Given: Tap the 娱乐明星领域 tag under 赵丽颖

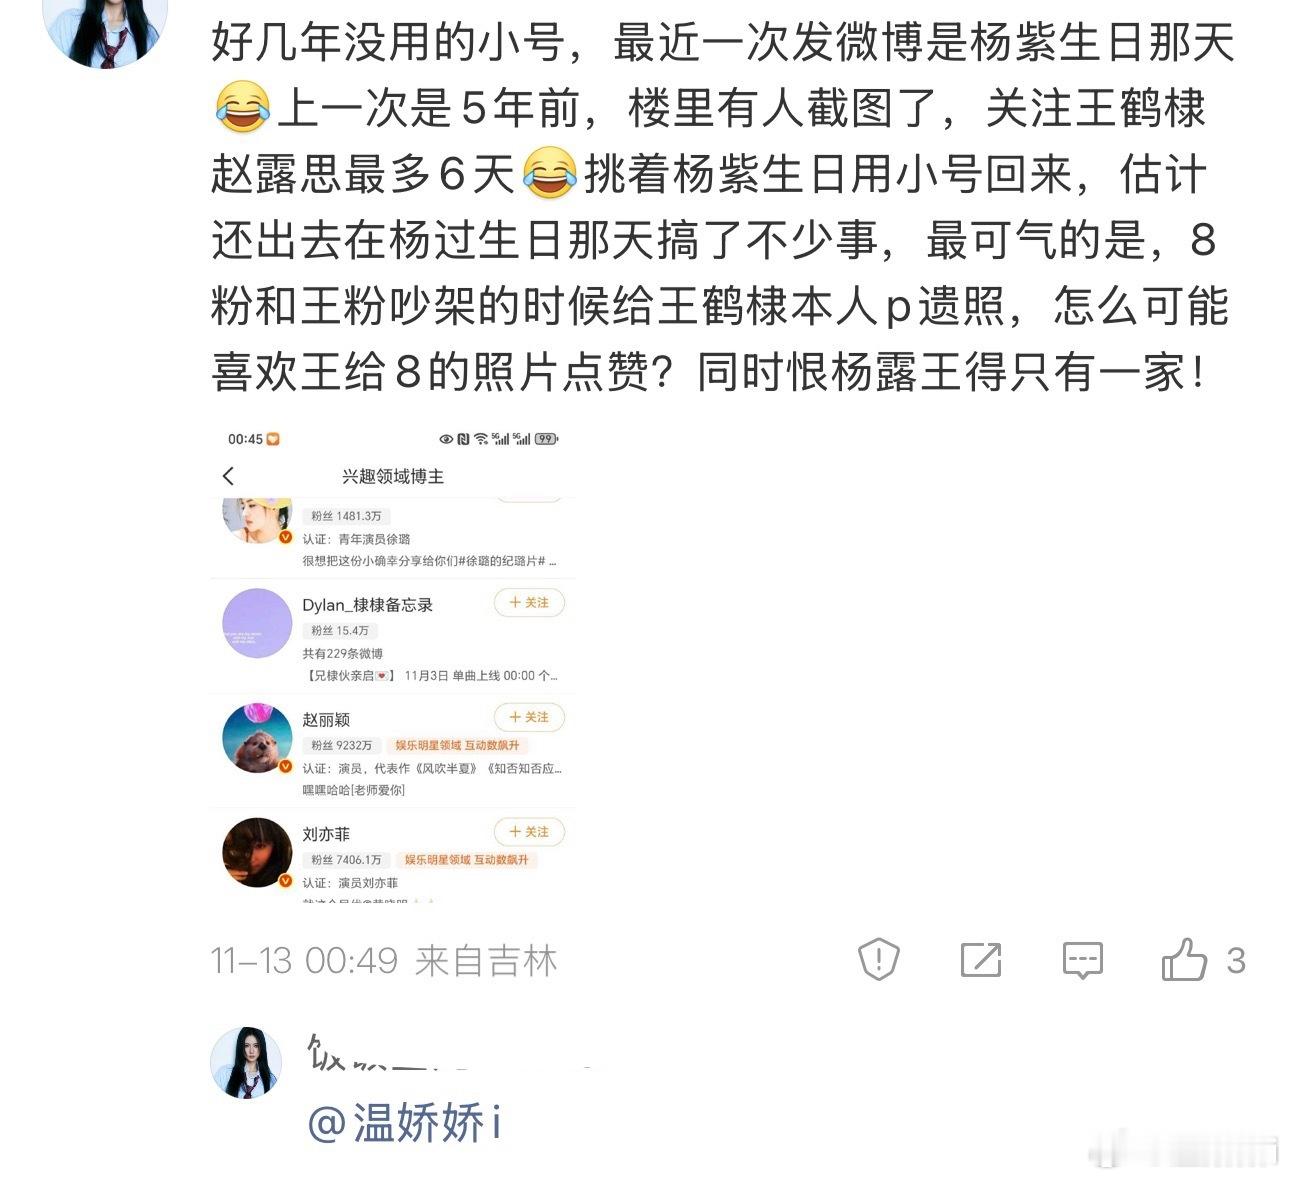Looking at the screenshot, I should click(429, 745).
